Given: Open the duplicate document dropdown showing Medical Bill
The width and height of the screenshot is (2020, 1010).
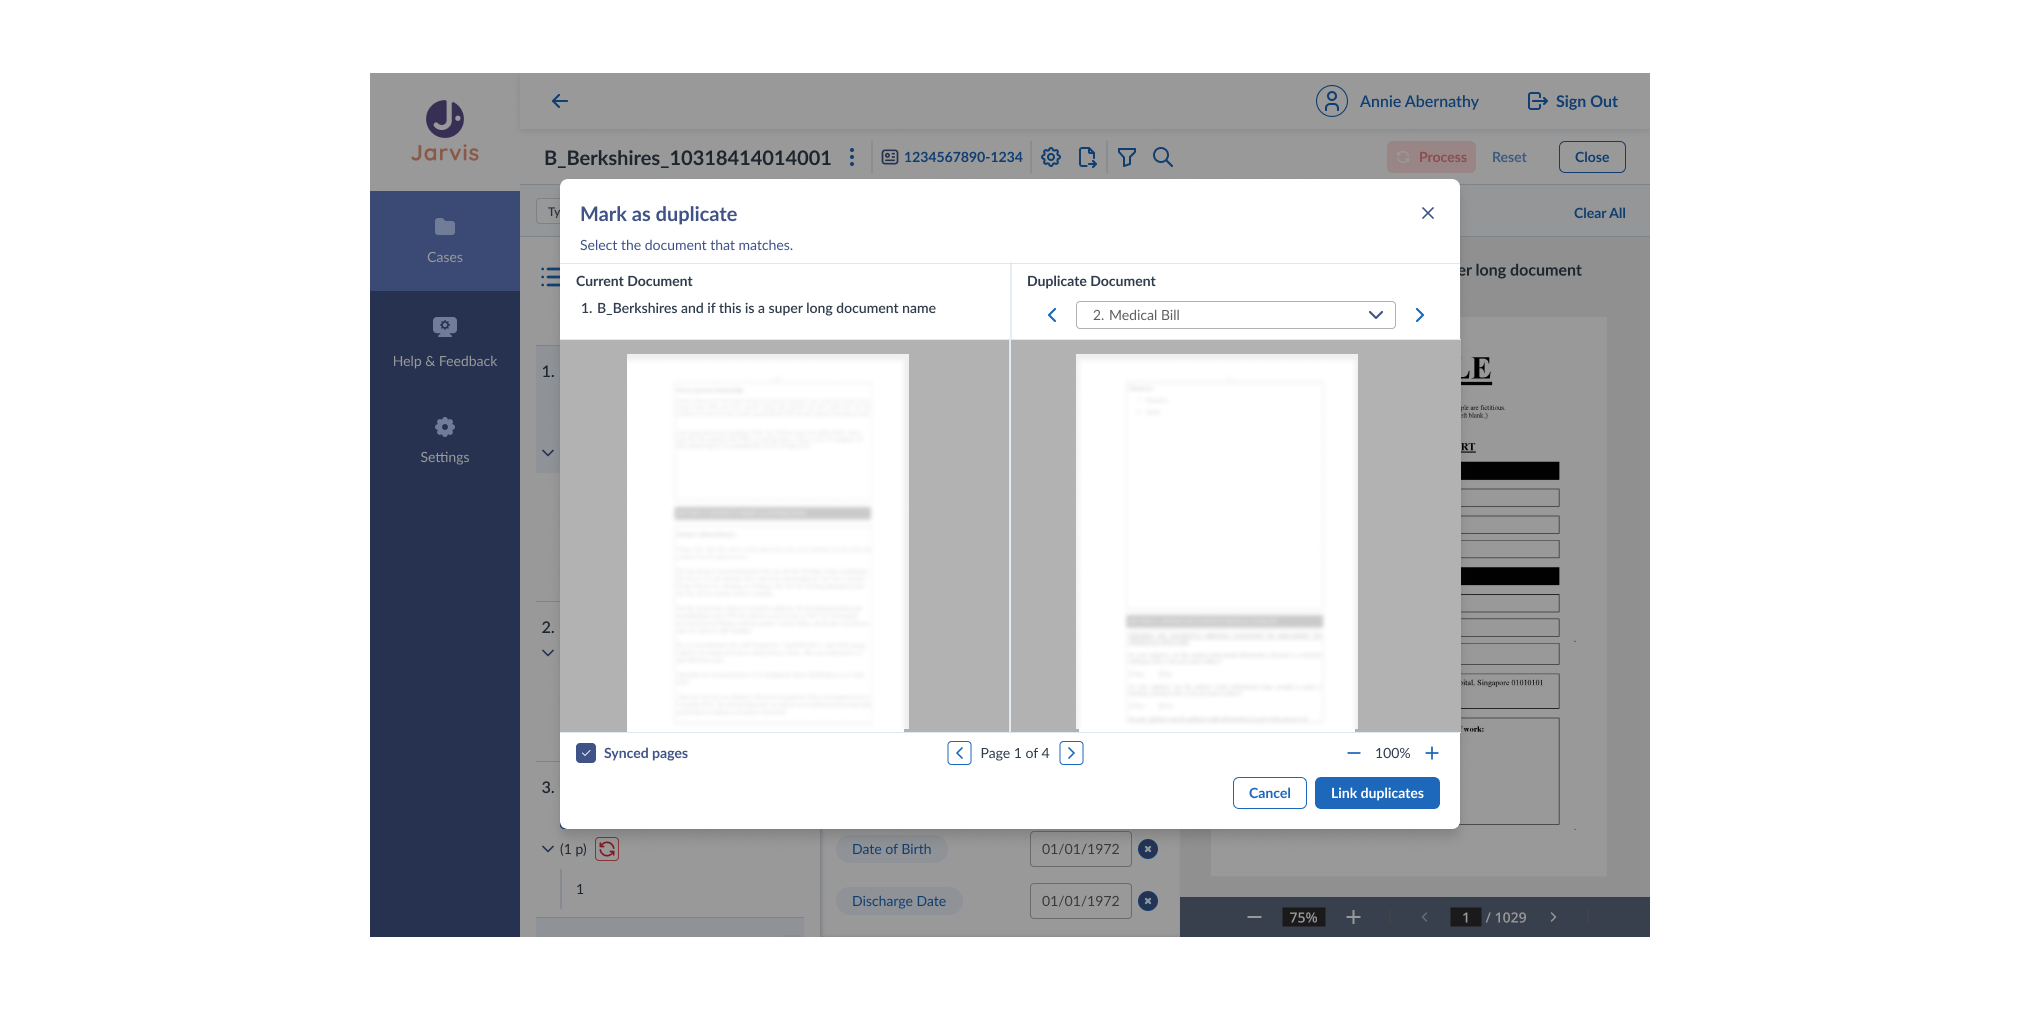Looking at the screenshot, I should [1235, 315].
